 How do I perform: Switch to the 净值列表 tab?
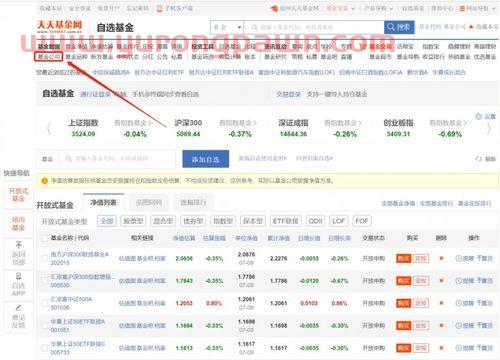click(x=103, y=202)
